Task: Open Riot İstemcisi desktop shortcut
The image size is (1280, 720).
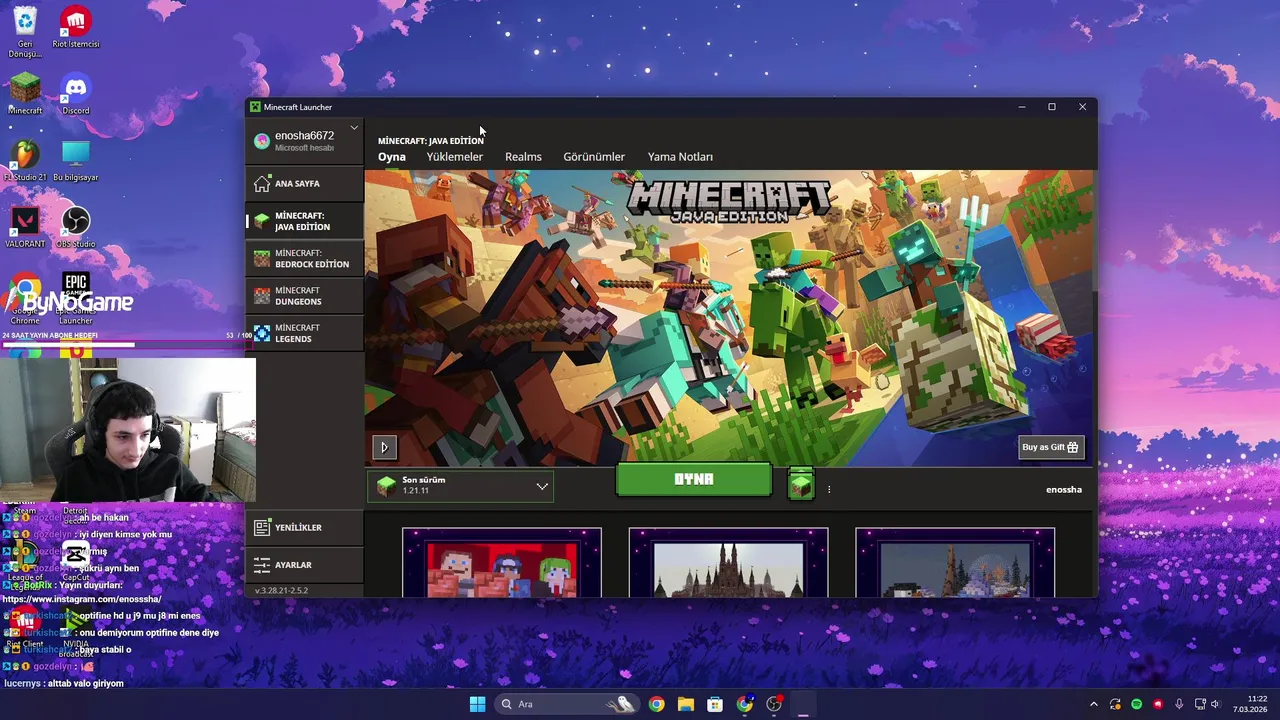Action: (76, 27)
